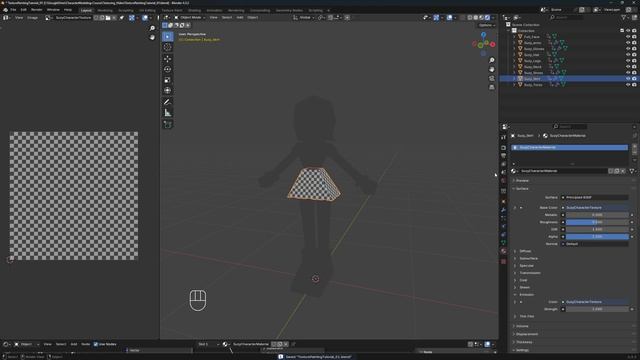Click the pan hand icon in the 3D viewport
Viewport: 640px width, 360px height.
491,69
